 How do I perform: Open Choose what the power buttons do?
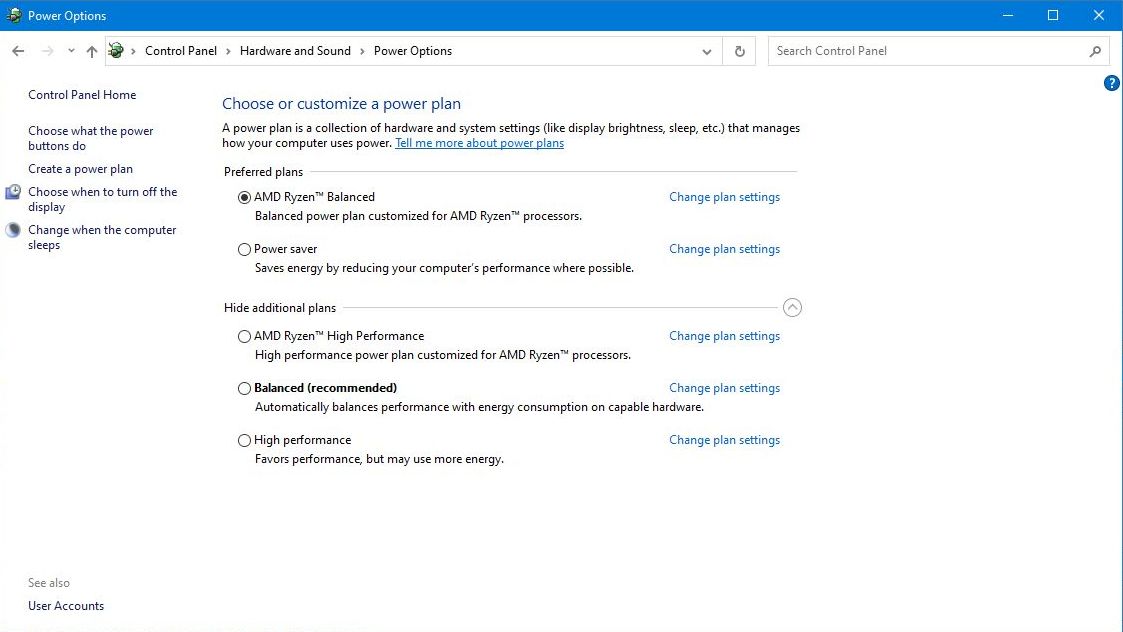90,138
